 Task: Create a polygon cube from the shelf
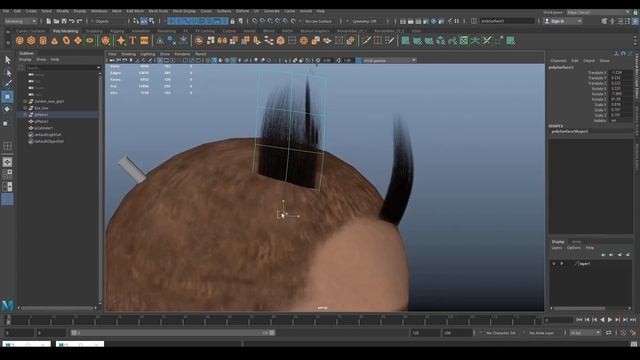click(31, 40)
